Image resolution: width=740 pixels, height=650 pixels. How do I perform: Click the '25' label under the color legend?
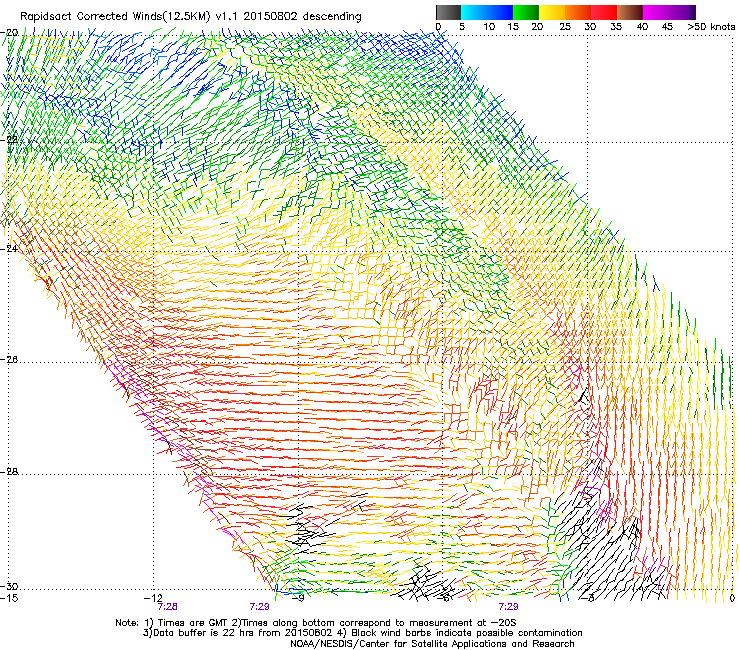pos(565,27)
